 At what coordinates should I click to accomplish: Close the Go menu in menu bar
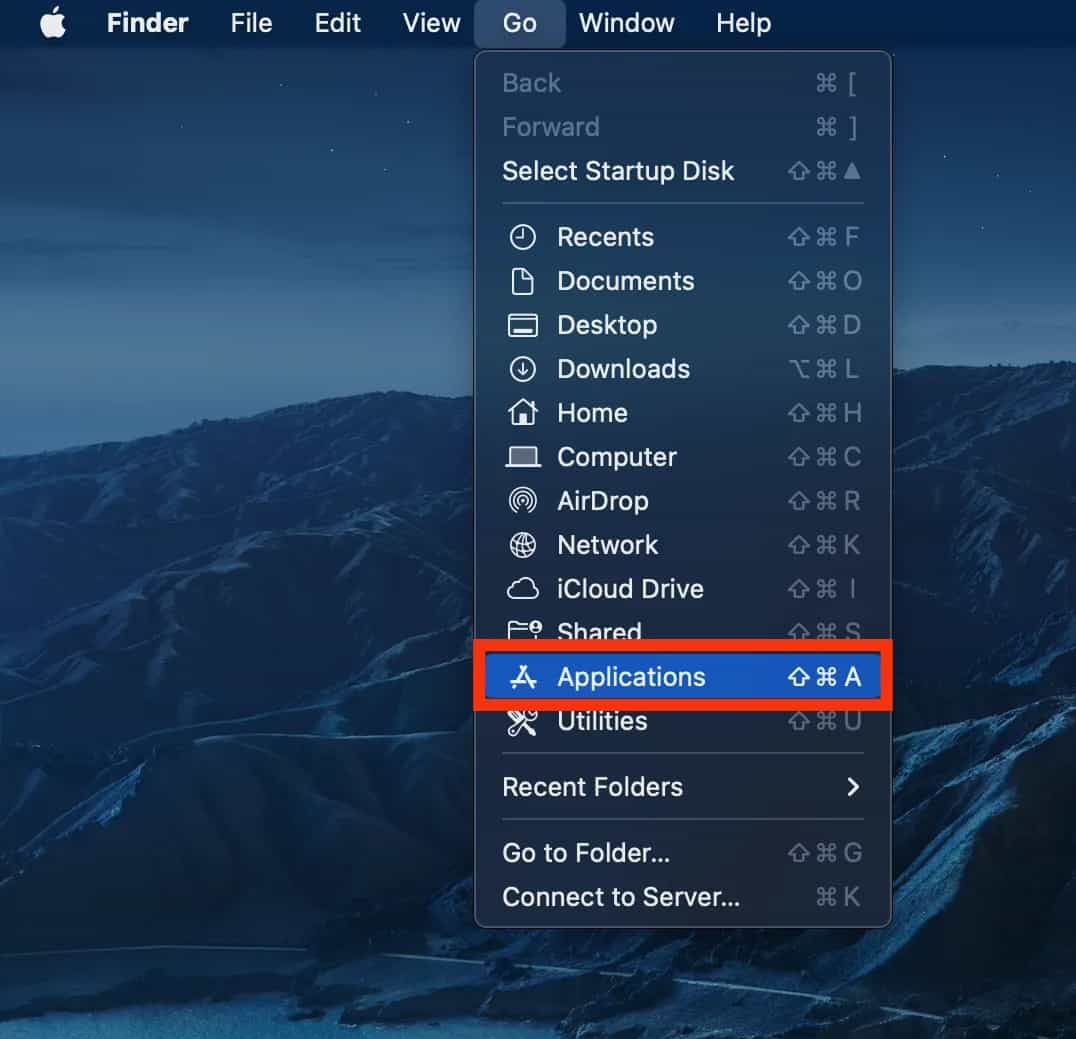[519, 23]
